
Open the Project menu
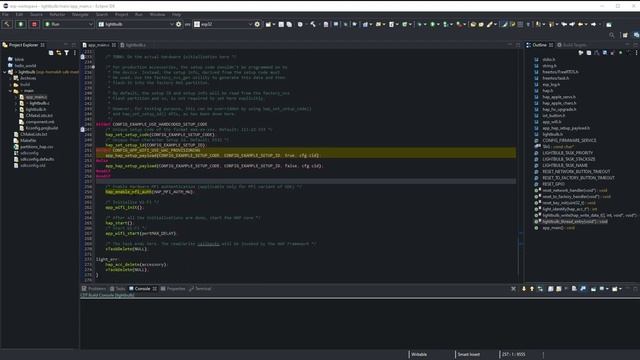[121, 15]
